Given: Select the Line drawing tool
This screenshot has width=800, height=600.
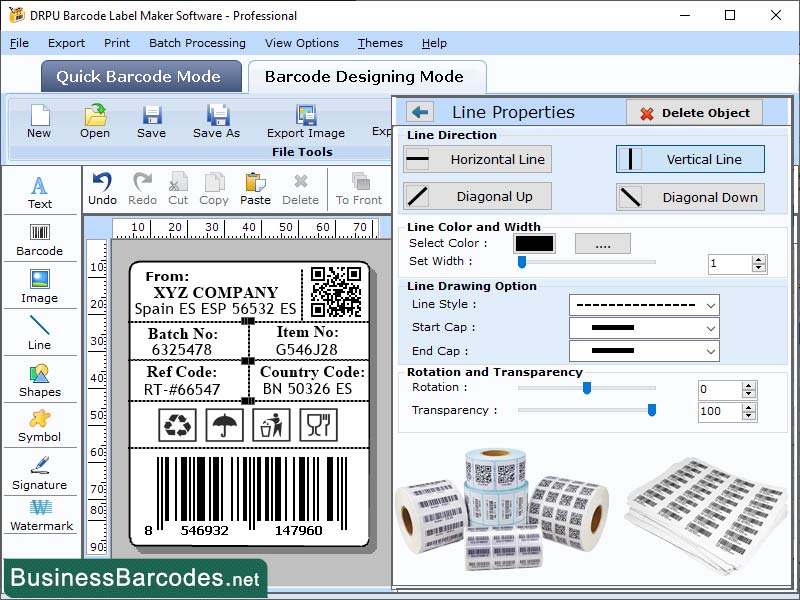Looking at the screenshot, I should (40, 333).
